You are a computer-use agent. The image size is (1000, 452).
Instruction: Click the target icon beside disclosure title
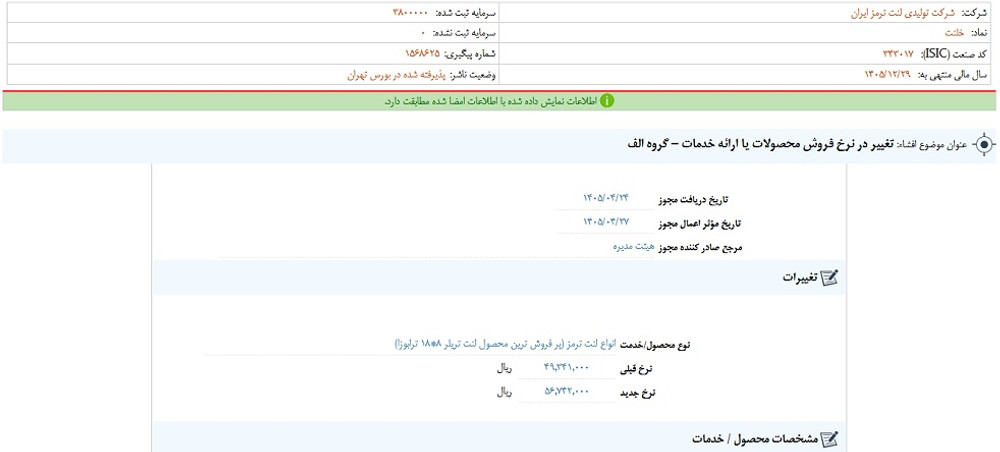pyautogui.click(x=985, y=145)
